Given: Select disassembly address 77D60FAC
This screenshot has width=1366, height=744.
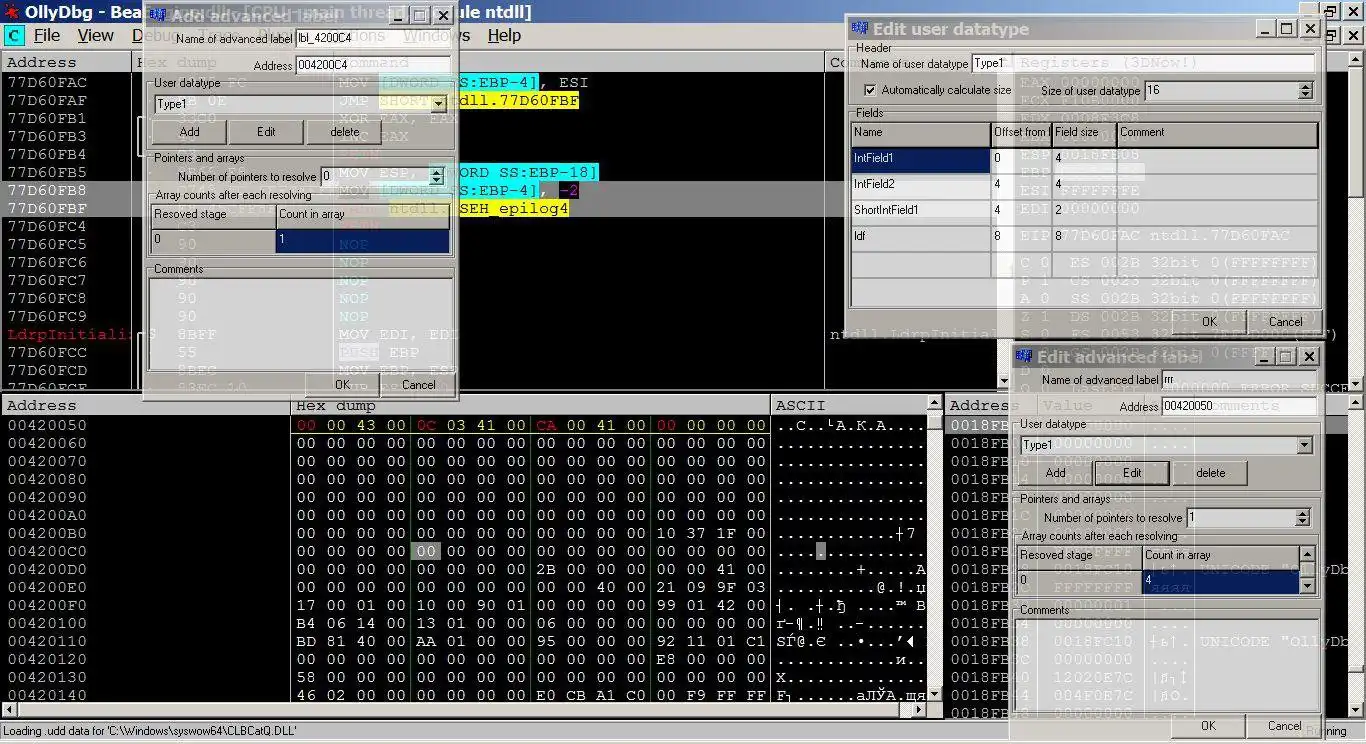Looking at the screenshot, I should pyautogui.click(x=47, y=82).
